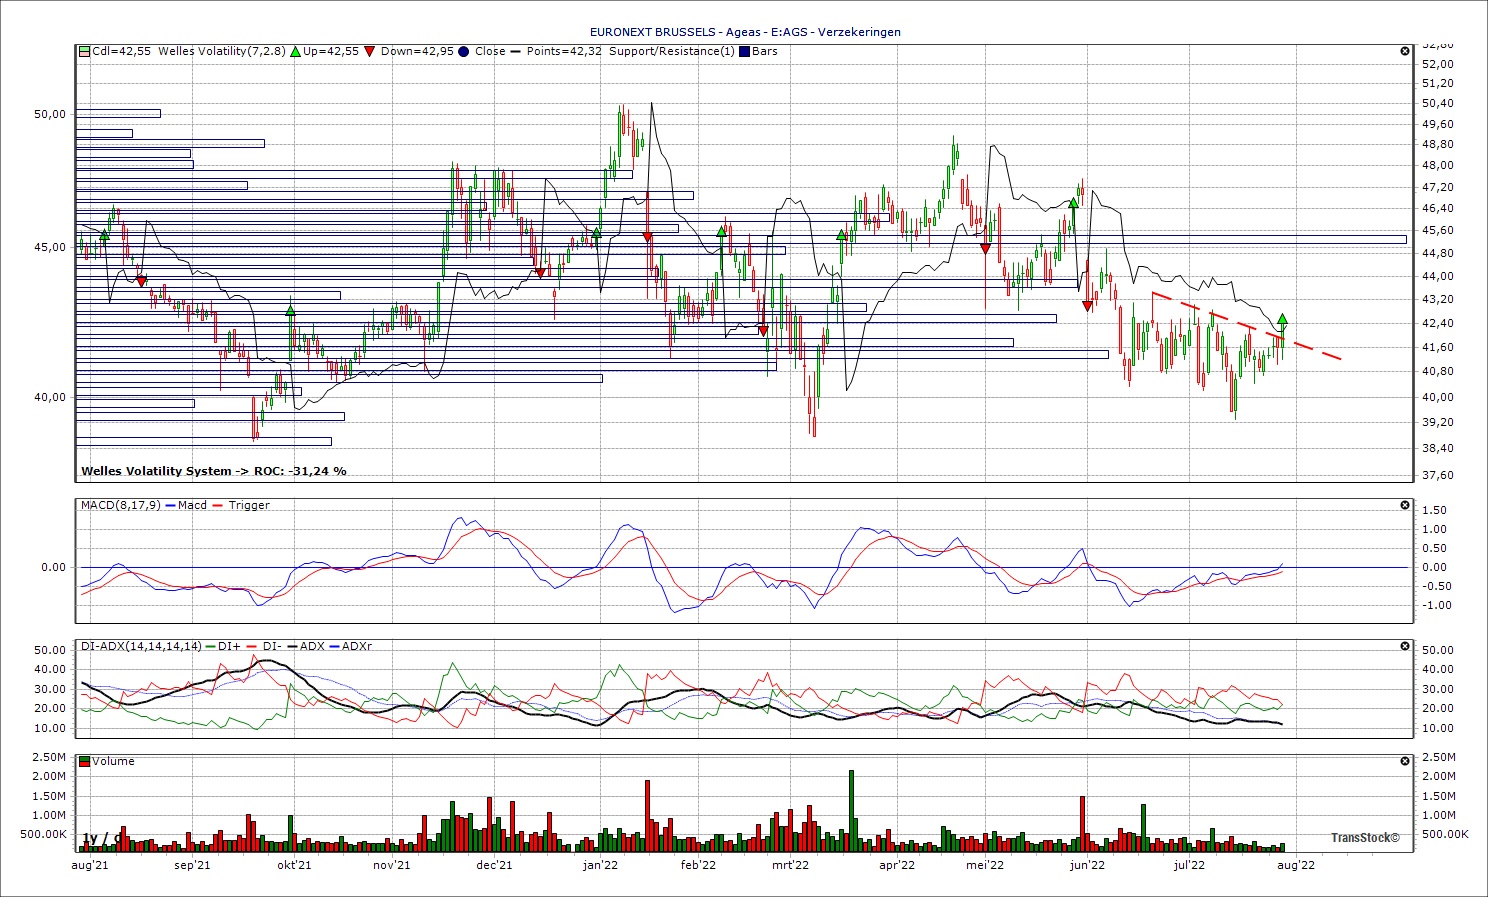Viewport: 1488px width, 897px height.
Task: Click the blue Close circle legend icon
Action: click(464, 51)
